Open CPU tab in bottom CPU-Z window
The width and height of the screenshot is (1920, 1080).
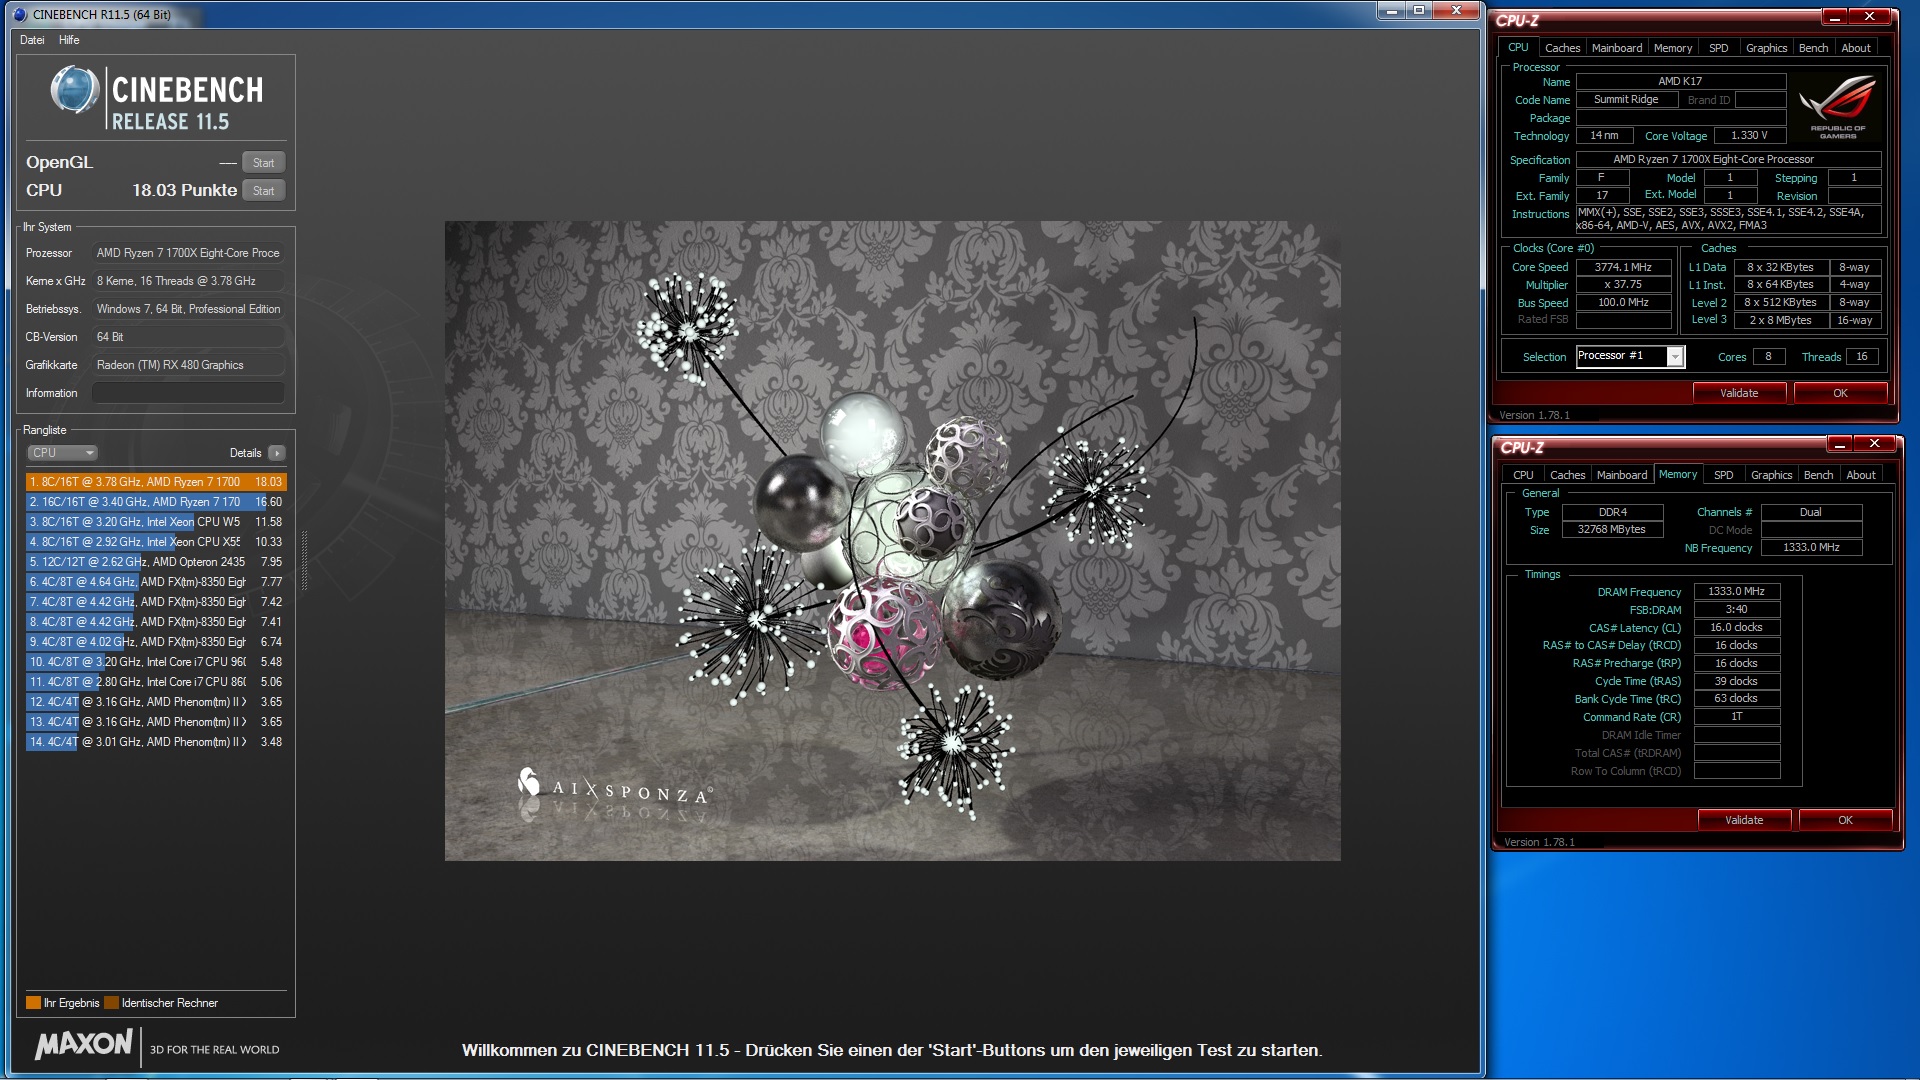[1523, 475]
